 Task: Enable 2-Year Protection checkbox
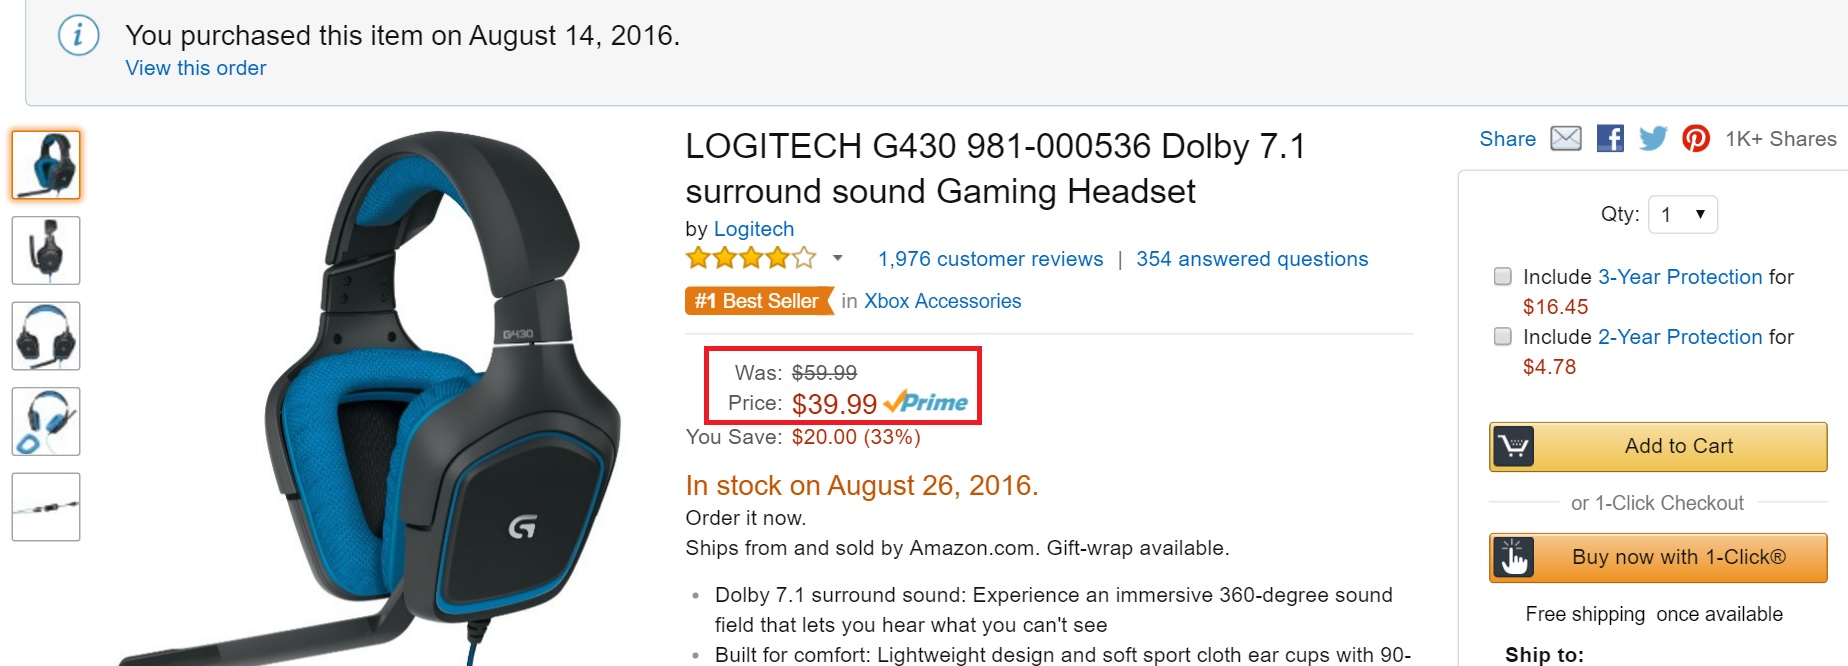pyautogui.click(x=1502, y=336)
